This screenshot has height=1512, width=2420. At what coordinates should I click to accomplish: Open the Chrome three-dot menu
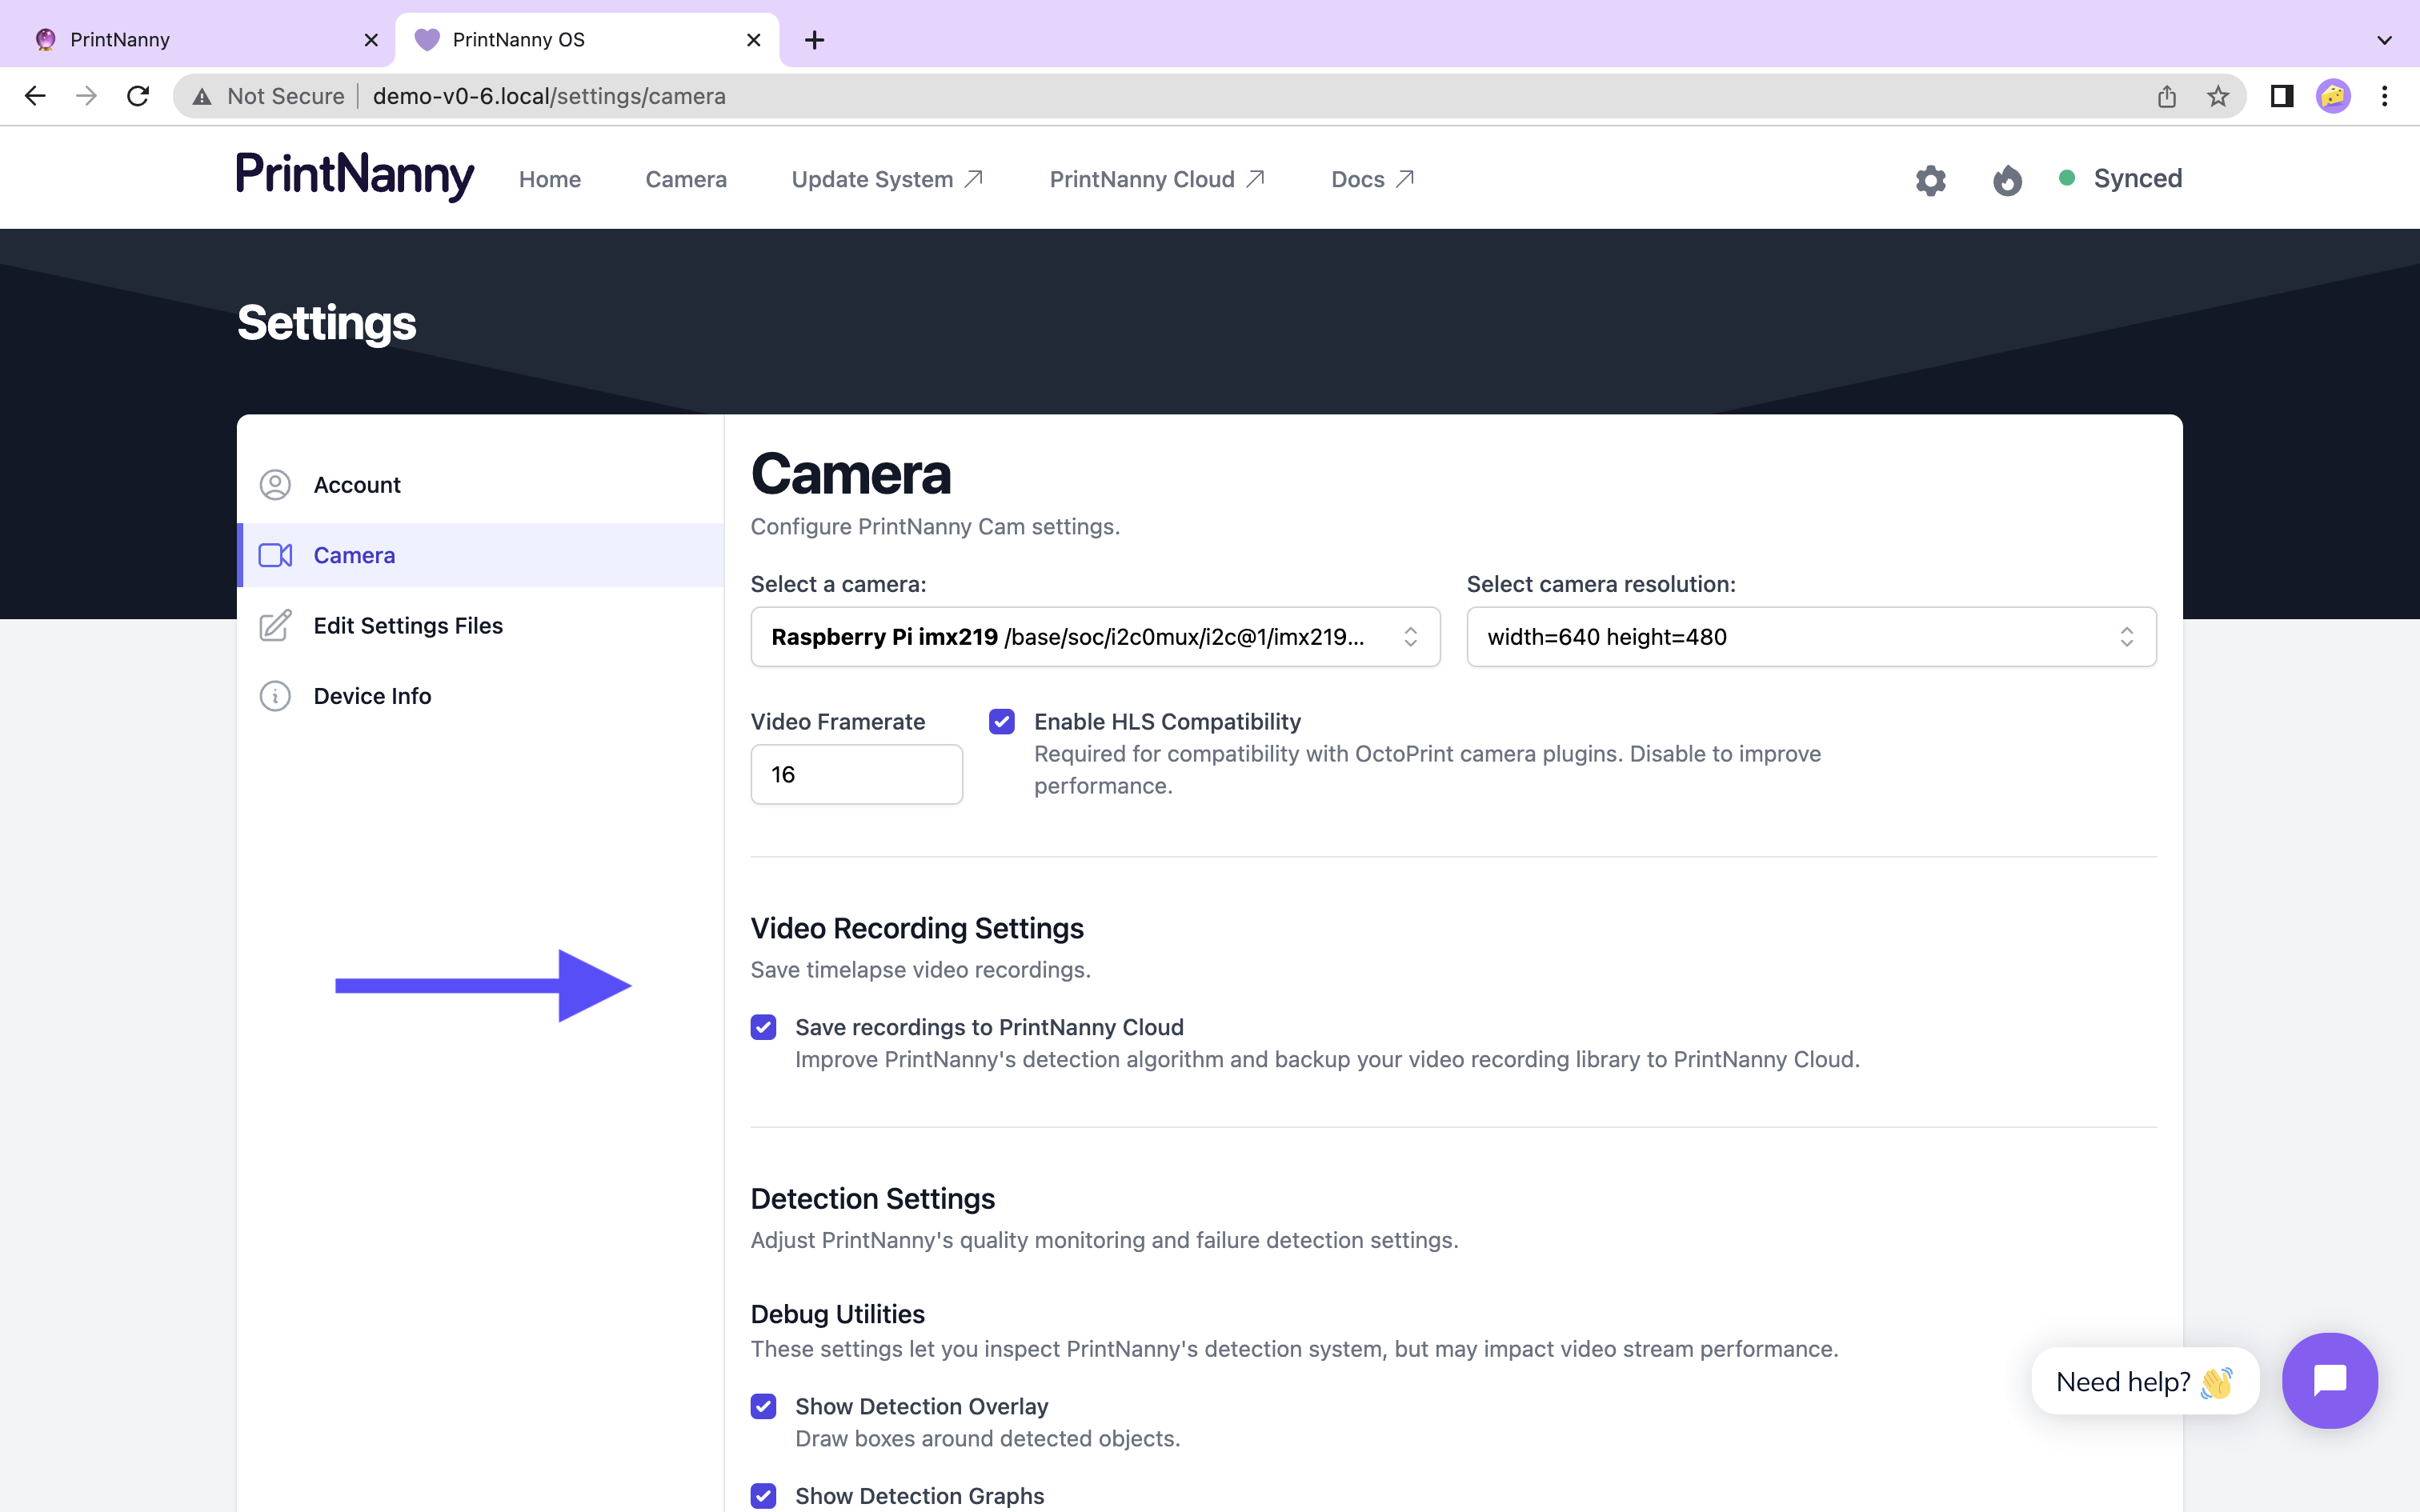tap(2385, 96)
